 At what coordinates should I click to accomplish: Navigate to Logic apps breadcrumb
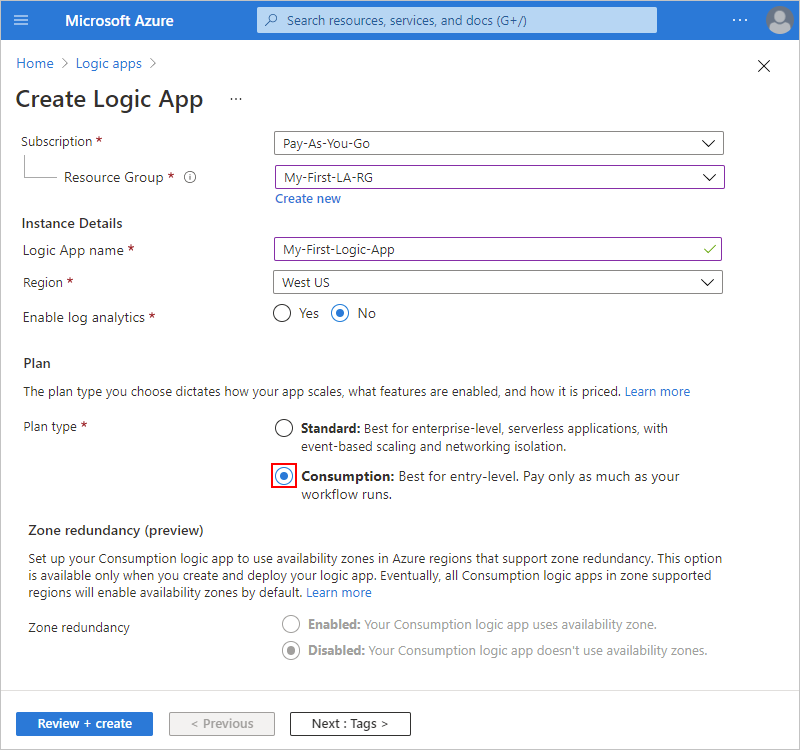click(x=109, y=63)
